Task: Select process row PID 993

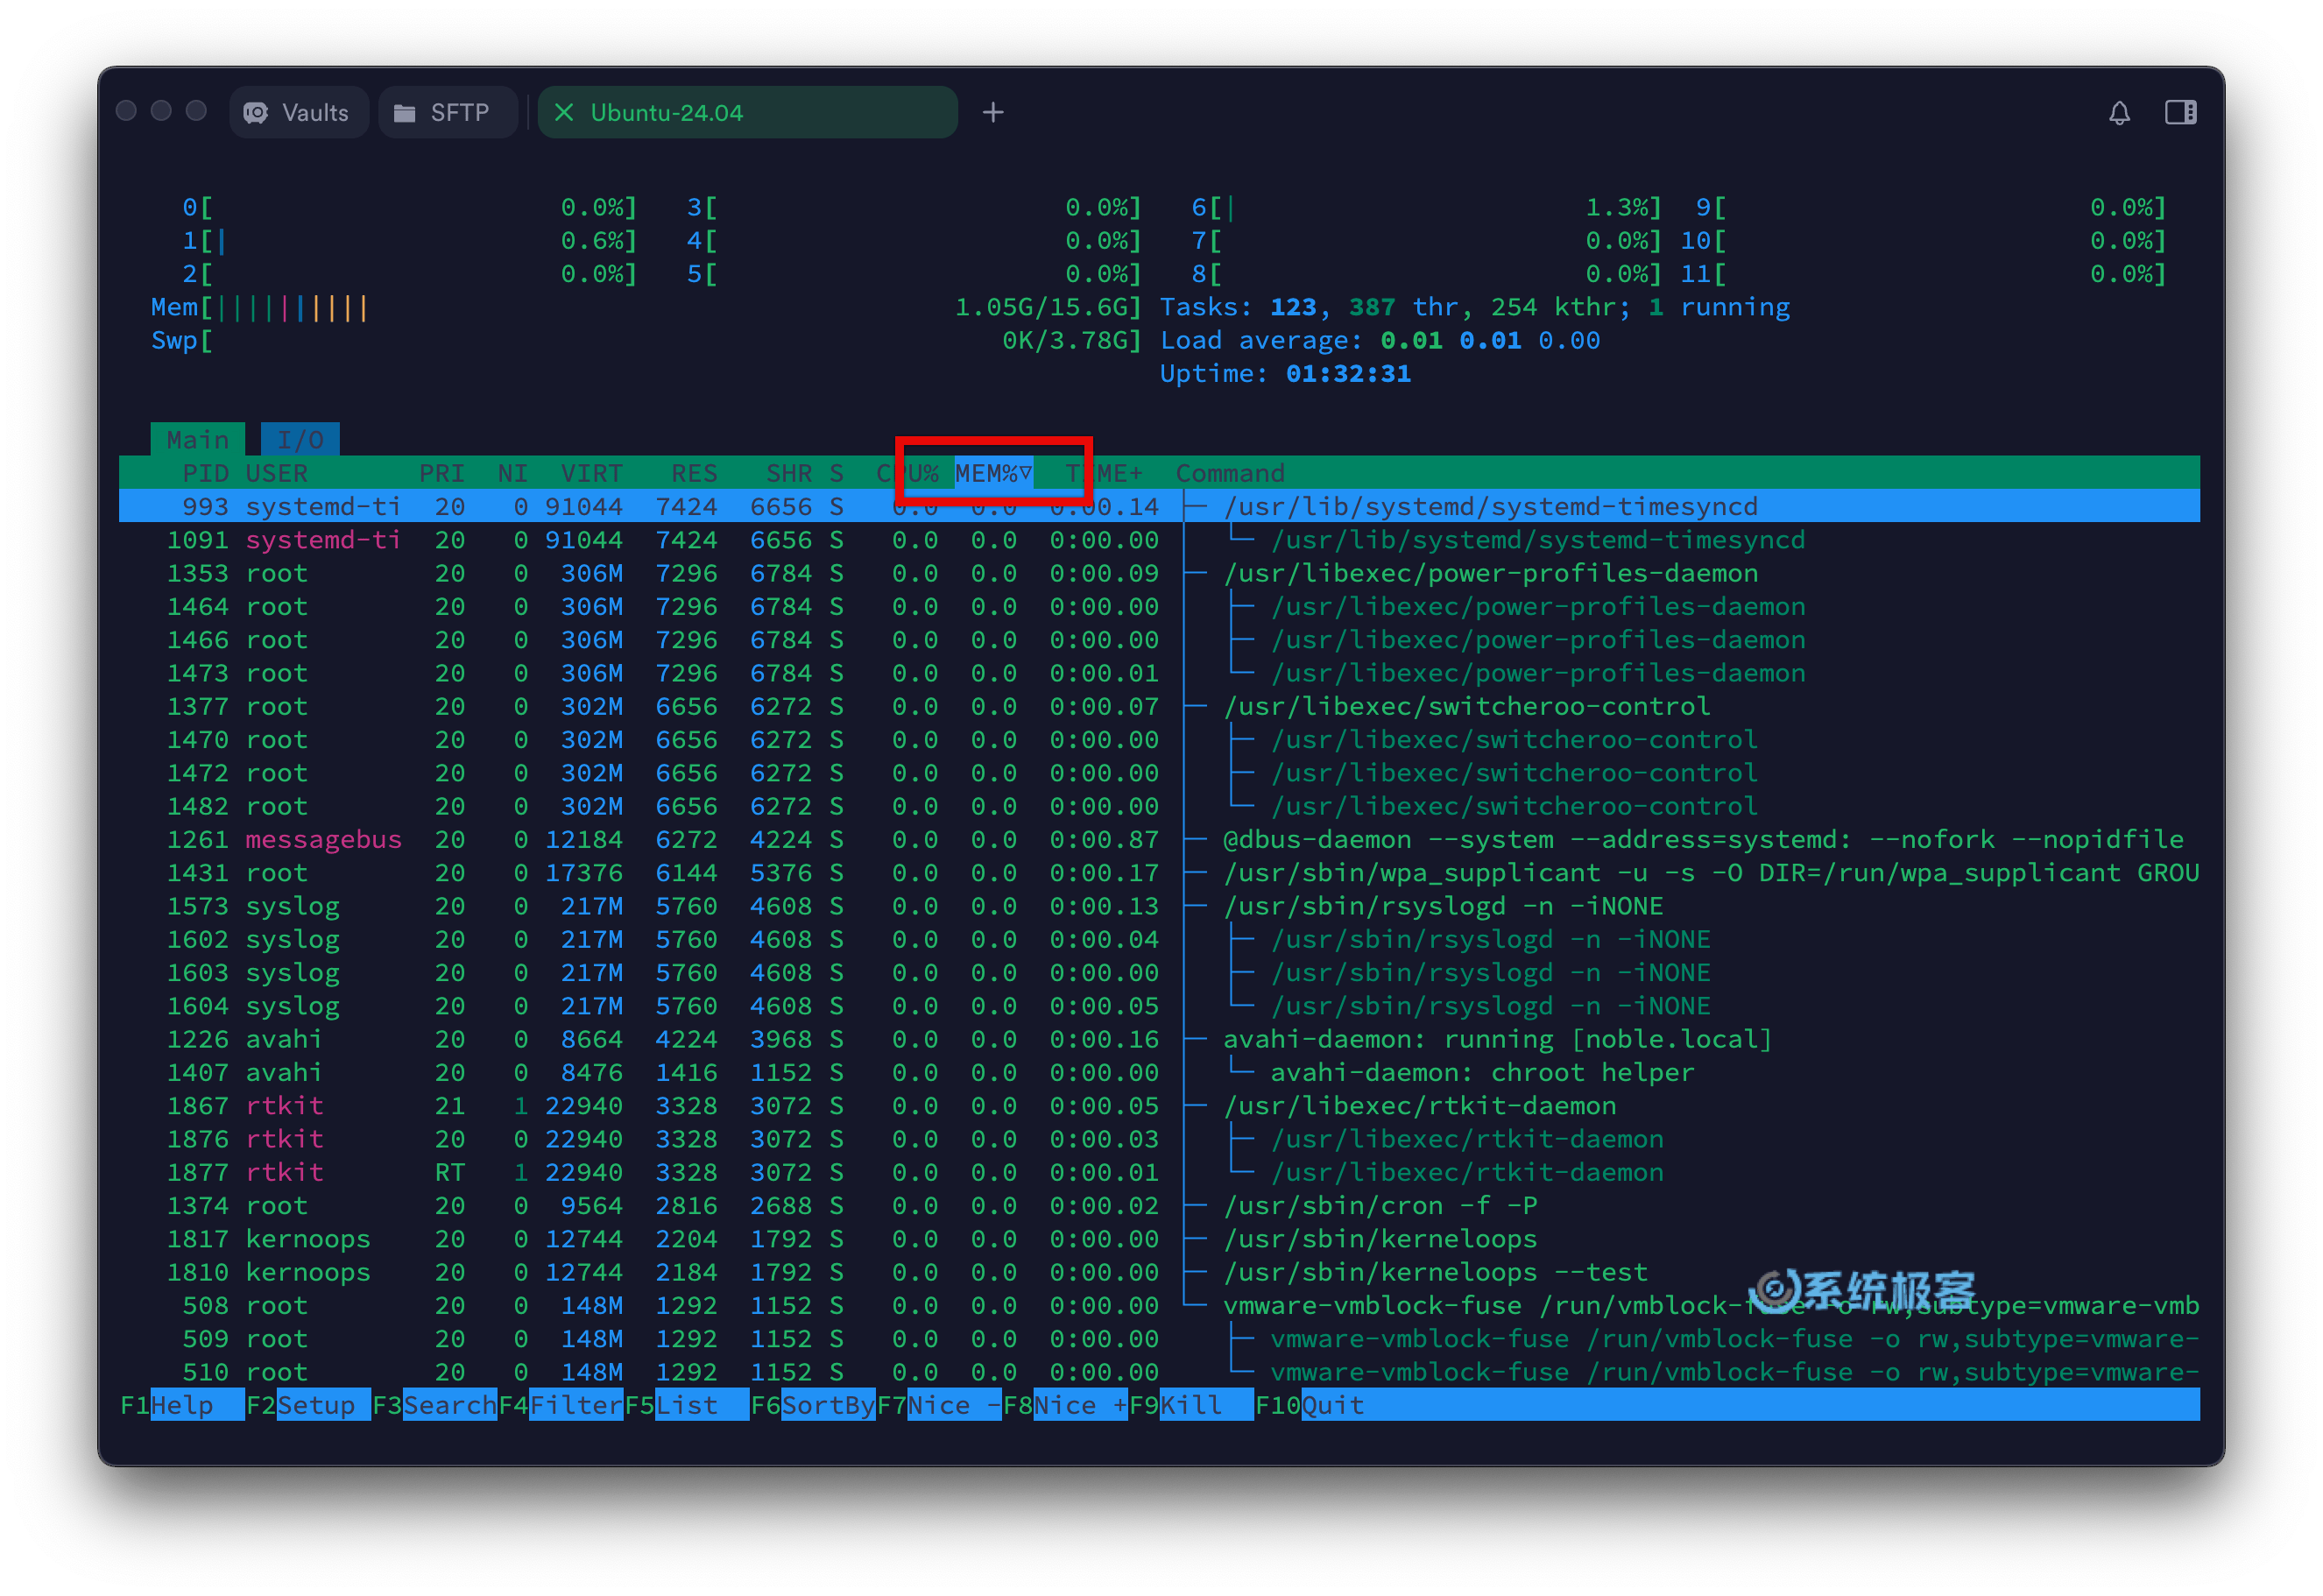Action: tap(1159, 506)
